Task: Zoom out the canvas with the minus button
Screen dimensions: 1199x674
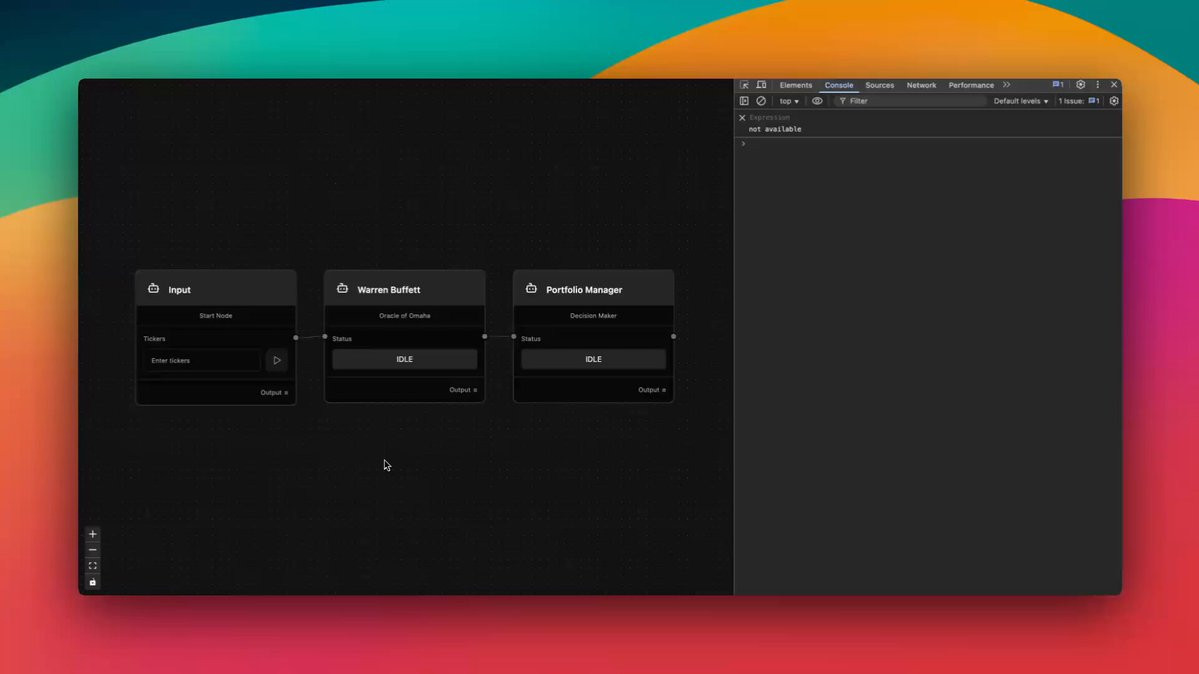Action: 93,550
